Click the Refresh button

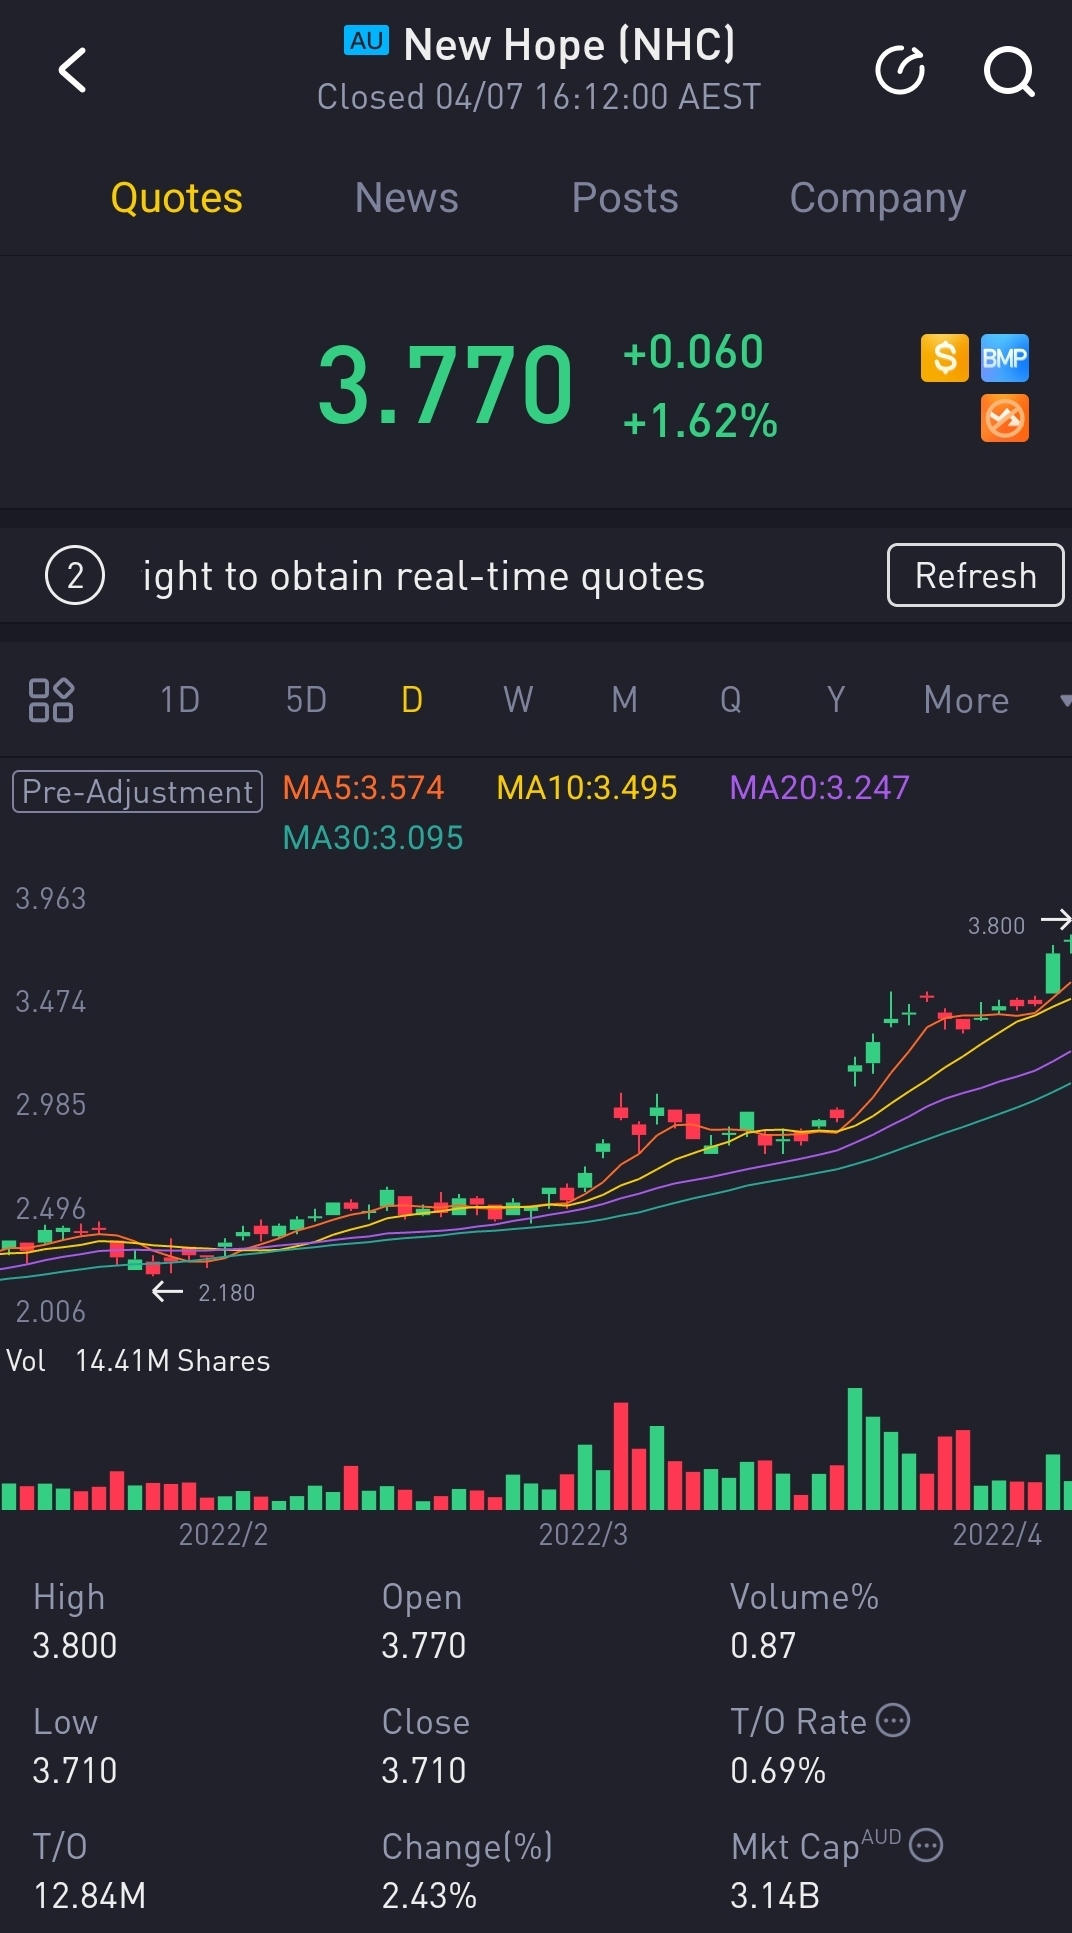pyautogui.click(x=975, y=575)
